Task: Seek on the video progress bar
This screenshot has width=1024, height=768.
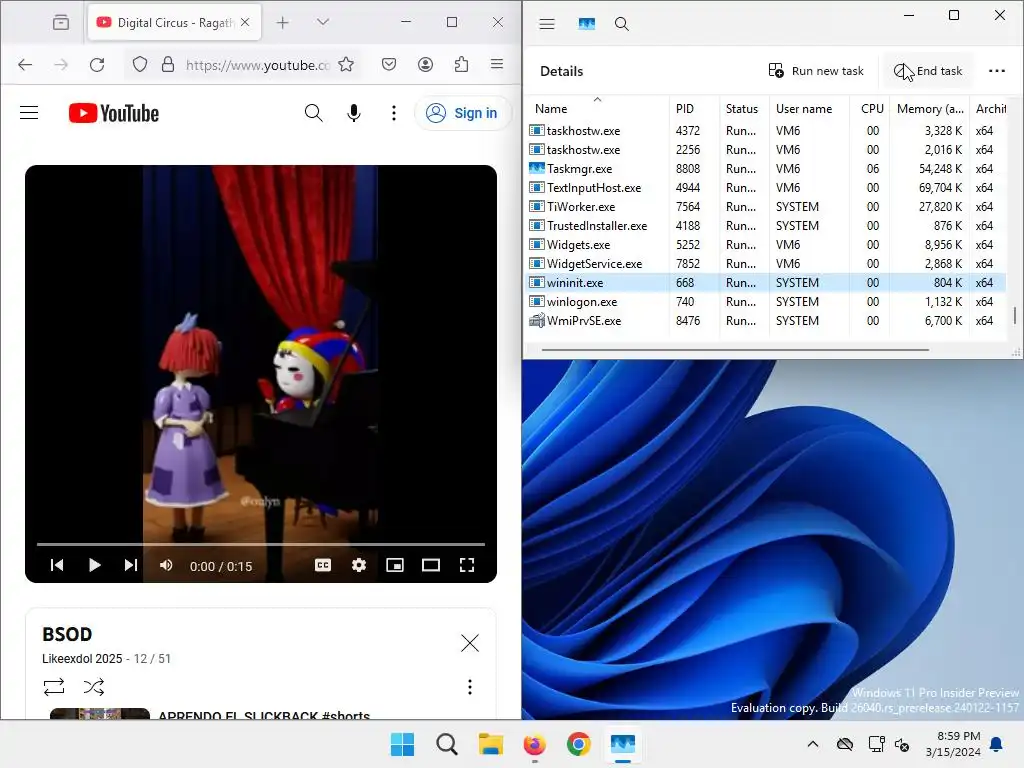Action: coord(261,543)
